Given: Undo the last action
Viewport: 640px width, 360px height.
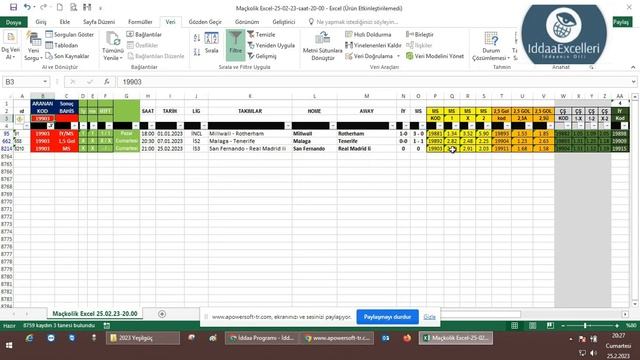Looking at the screenshot, I should click(27, 7).
